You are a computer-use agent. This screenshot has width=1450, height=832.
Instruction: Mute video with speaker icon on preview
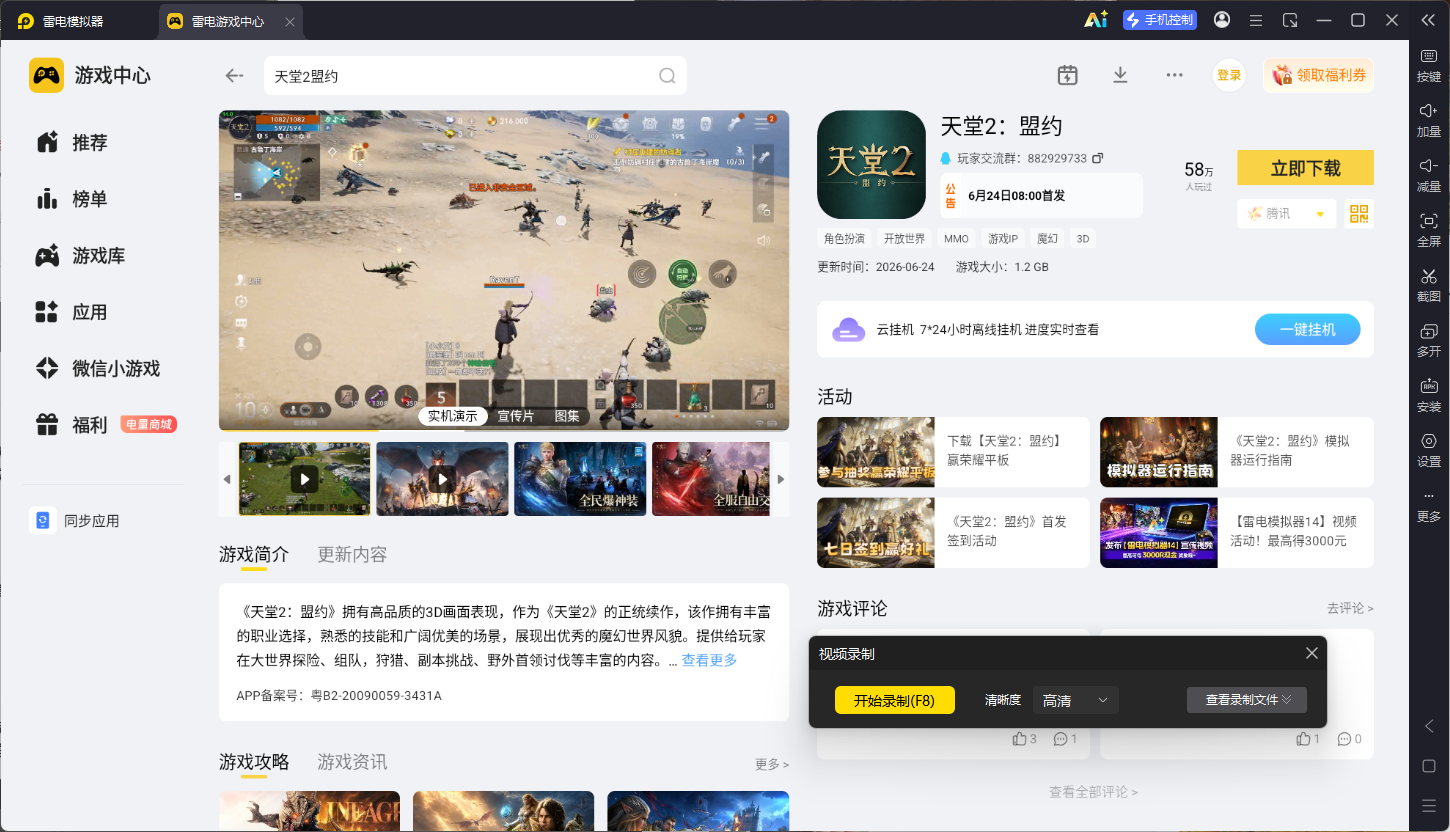point(764,240)
